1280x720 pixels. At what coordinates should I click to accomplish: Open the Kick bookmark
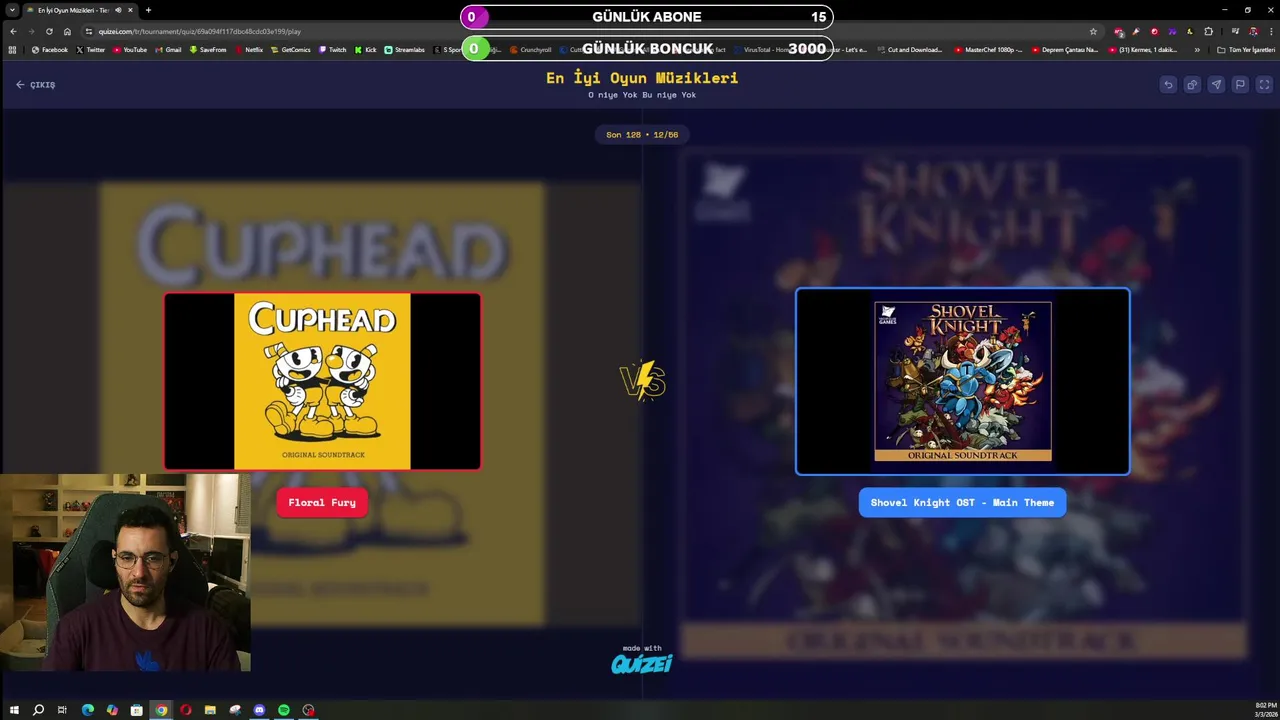(x=365, y=50)
